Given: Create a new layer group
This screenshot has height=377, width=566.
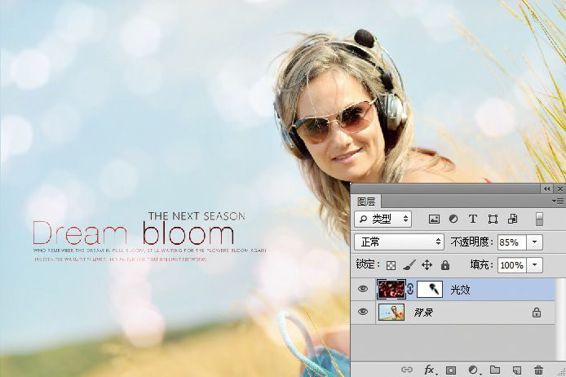Looking at the screenshot, I should tap(495, 370).
